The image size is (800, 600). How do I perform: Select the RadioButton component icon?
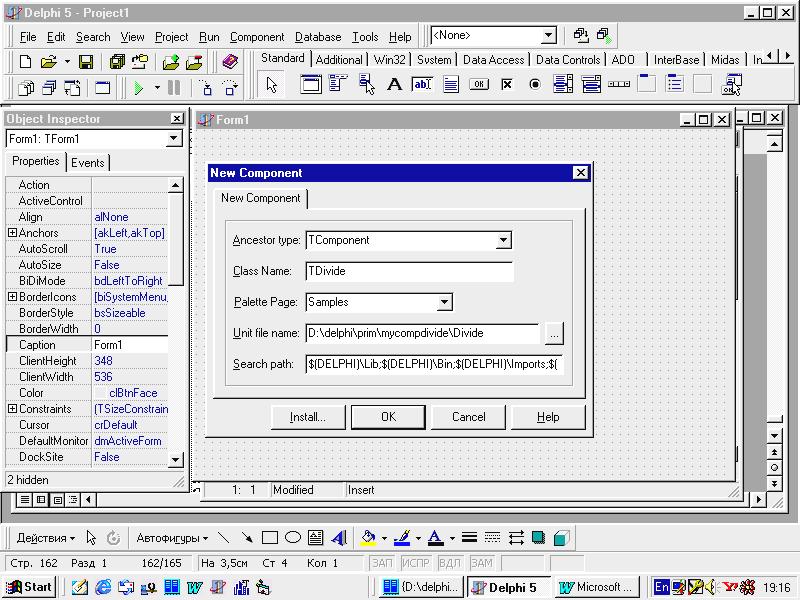point(535,84)
